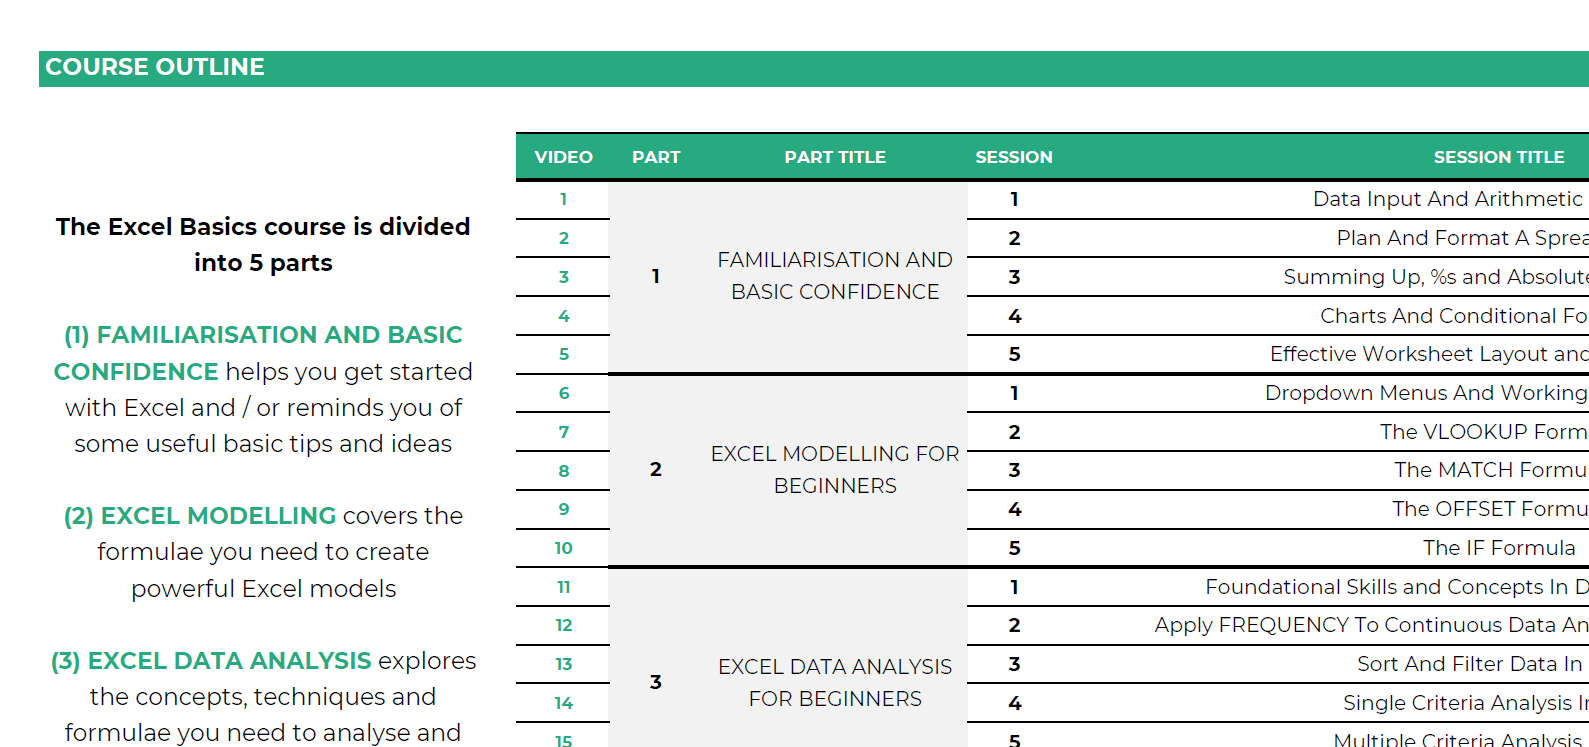
Task: Click the Excel Basics course intro heading
Action: click(263, 245)
